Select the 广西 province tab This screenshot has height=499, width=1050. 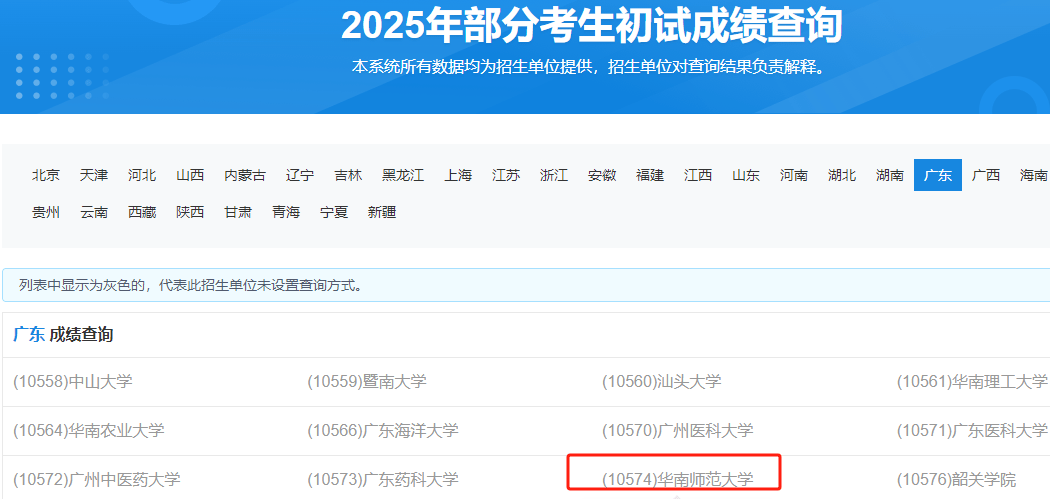click(x=986, y=175)
